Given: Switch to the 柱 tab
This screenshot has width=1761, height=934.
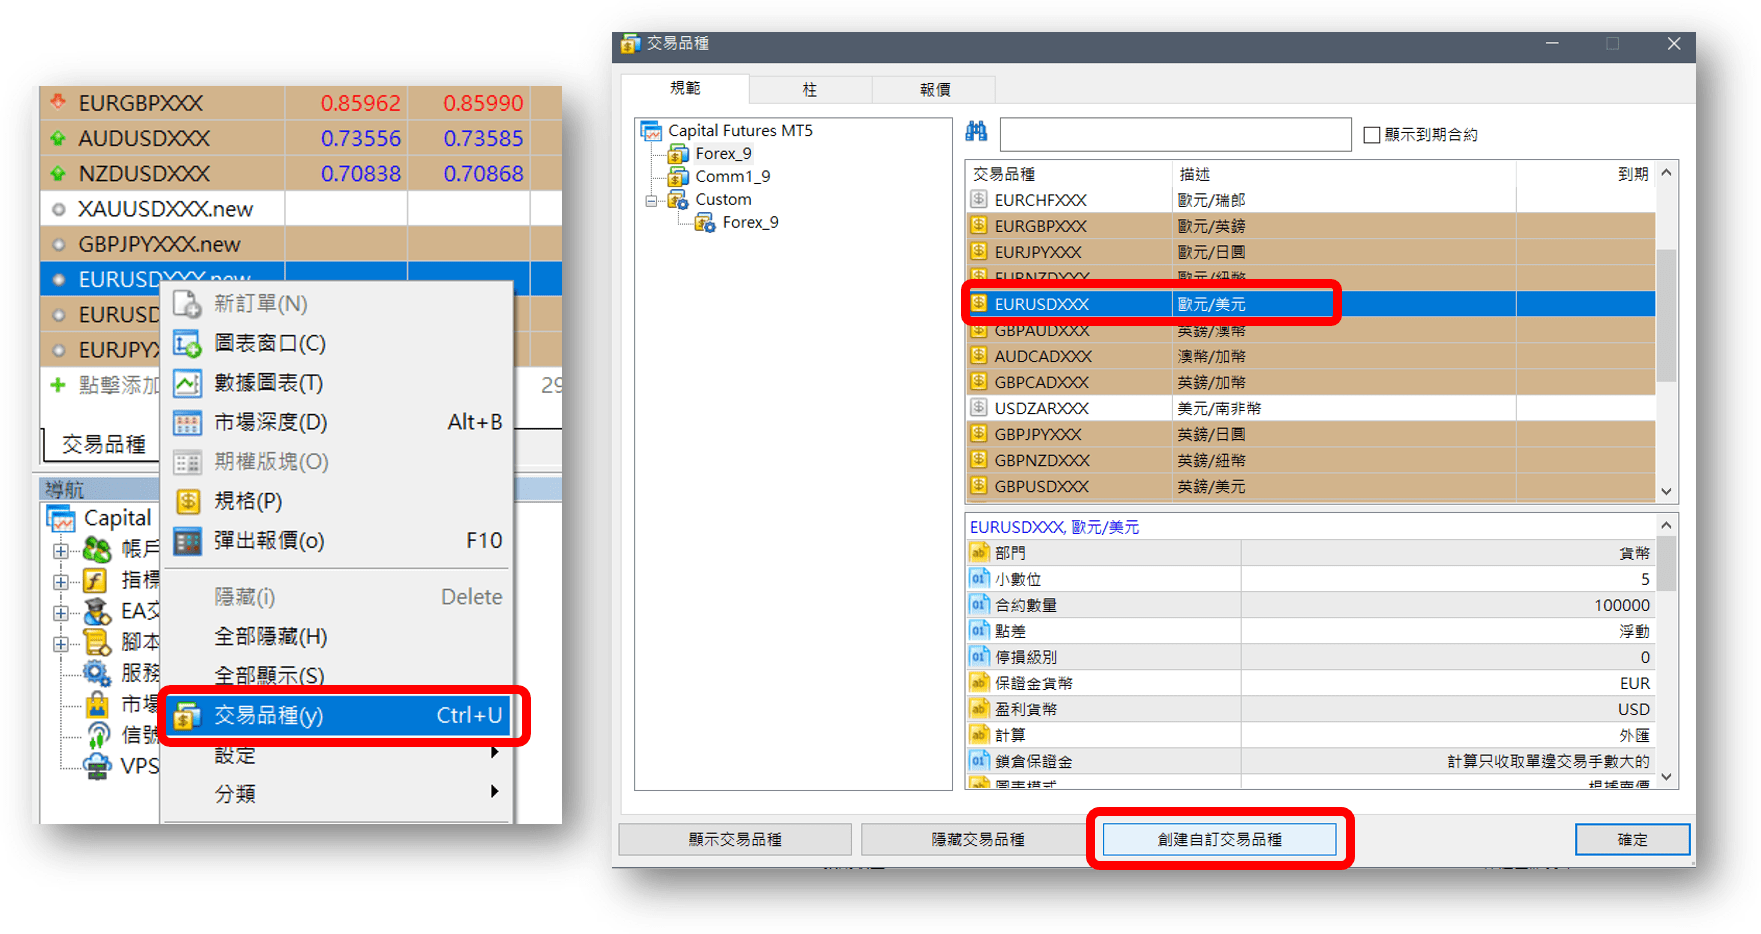Looking at the screenshot, I should (810, 90).
